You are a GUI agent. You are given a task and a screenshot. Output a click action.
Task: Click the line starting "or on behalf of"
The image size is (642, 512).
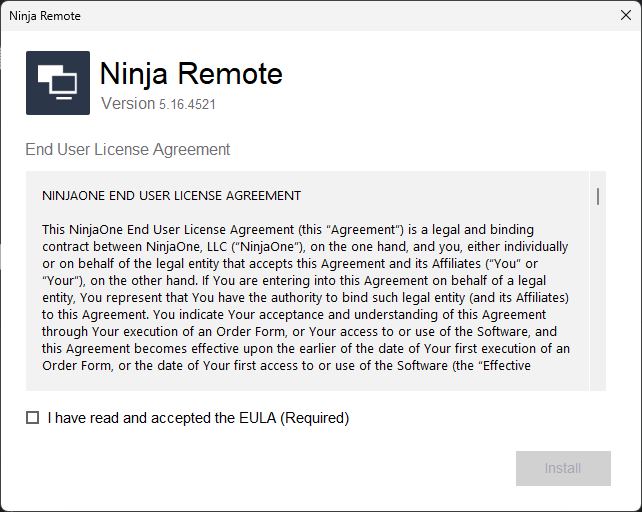click(304, 263)
